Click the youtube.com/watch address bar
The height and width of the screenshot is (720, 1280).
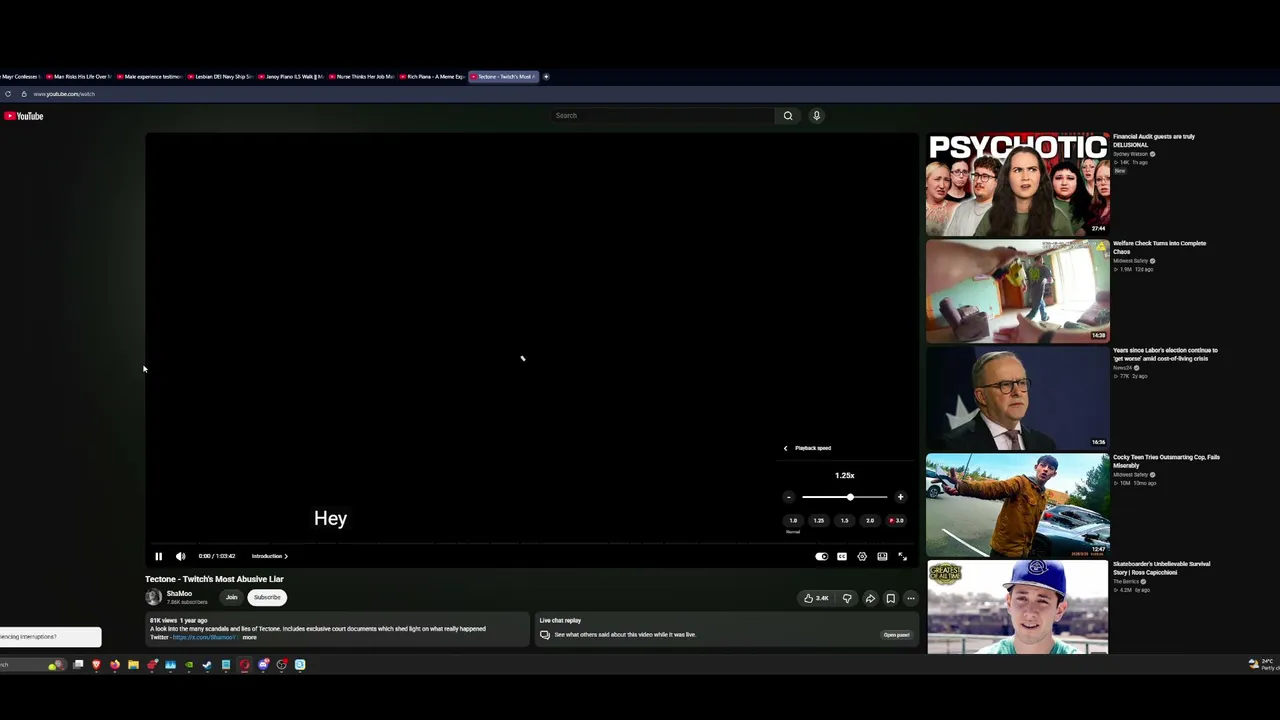(x=64, y=94)
